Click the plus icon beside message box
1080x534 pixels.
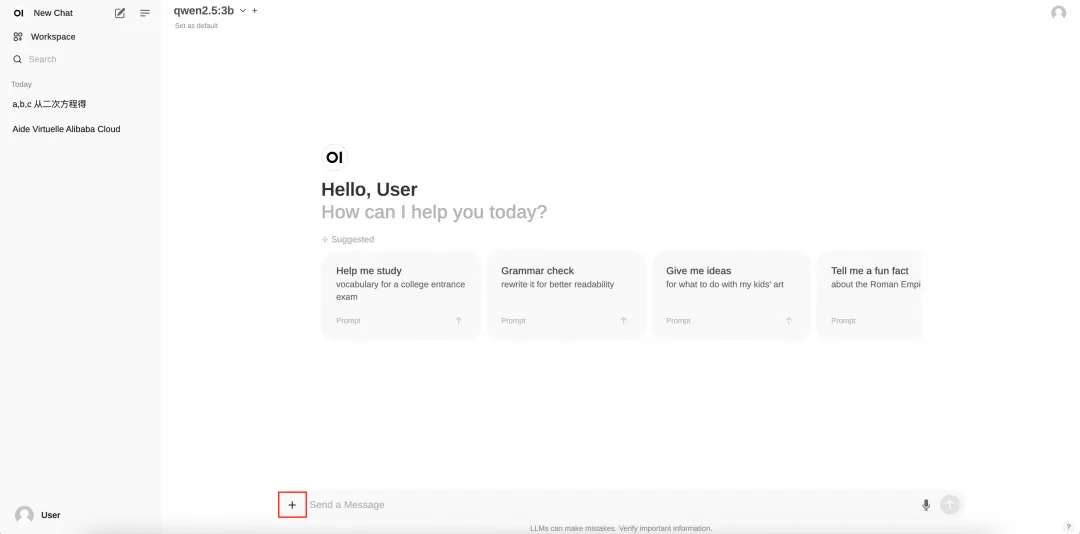coord(292,505)
